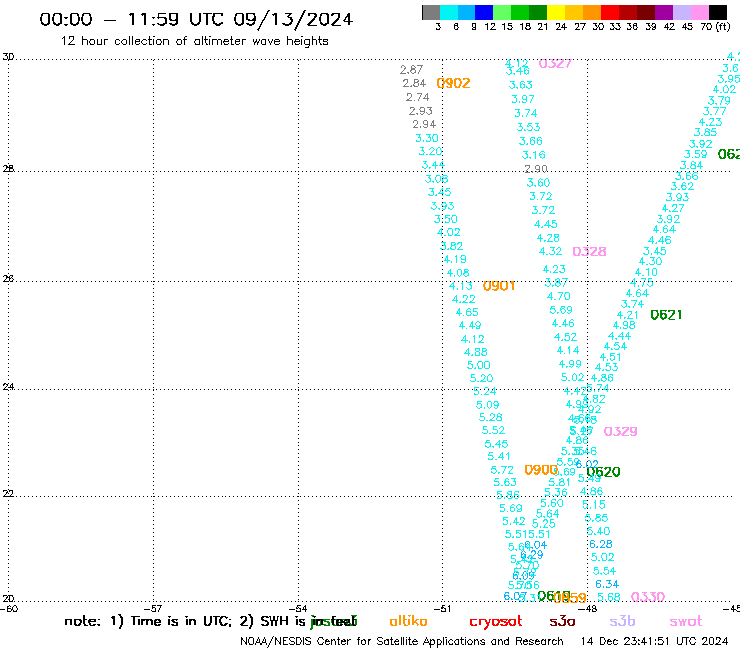Select the wave height value 4.99
The height and width of the screenshot is (650, 740).
570,364
